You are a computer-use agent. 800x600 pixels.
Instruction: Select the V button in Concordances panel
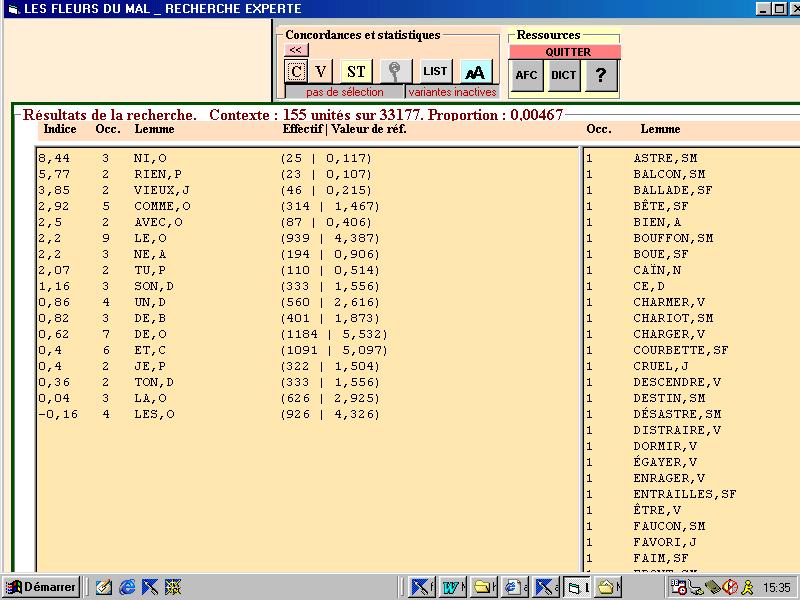click(320, 71)
